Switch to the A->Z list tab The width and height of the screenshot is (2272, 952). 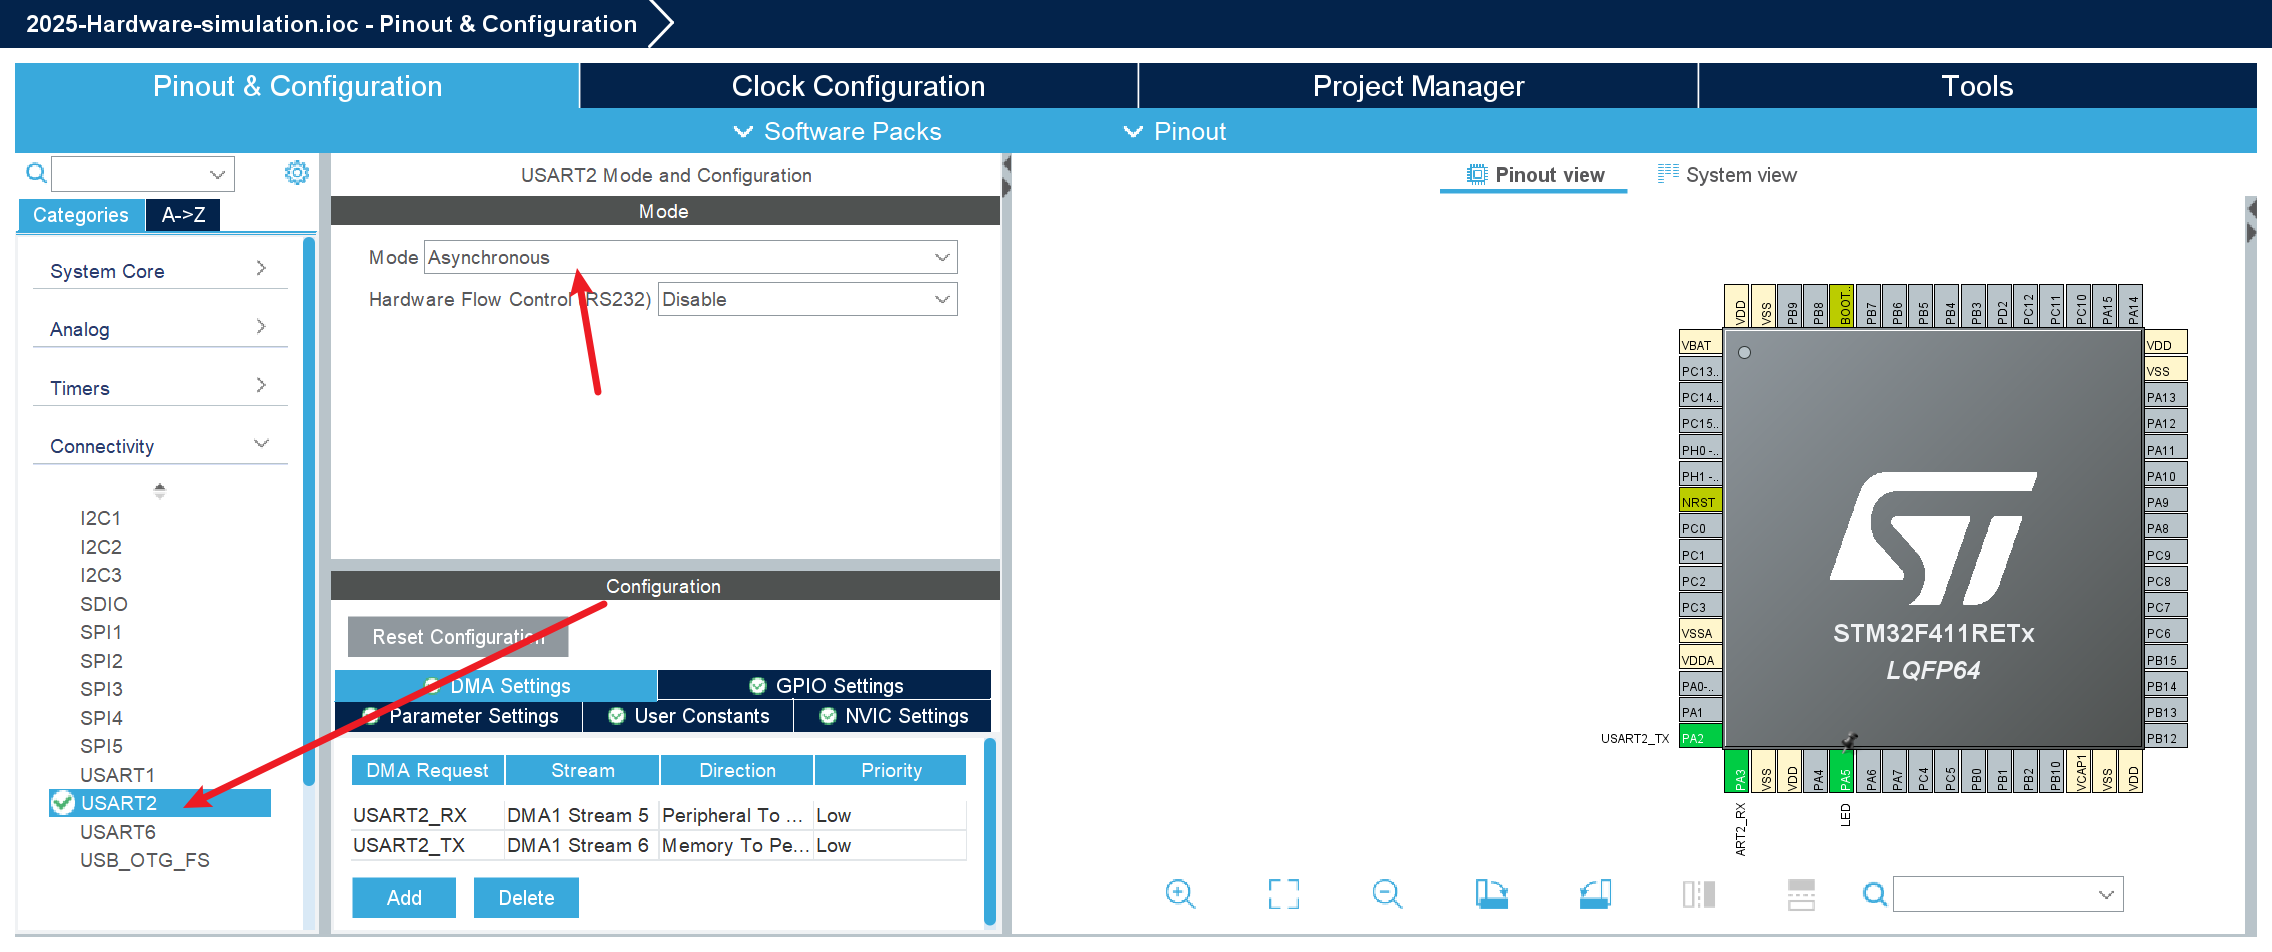pyautogui.click(x=183, y=214)
